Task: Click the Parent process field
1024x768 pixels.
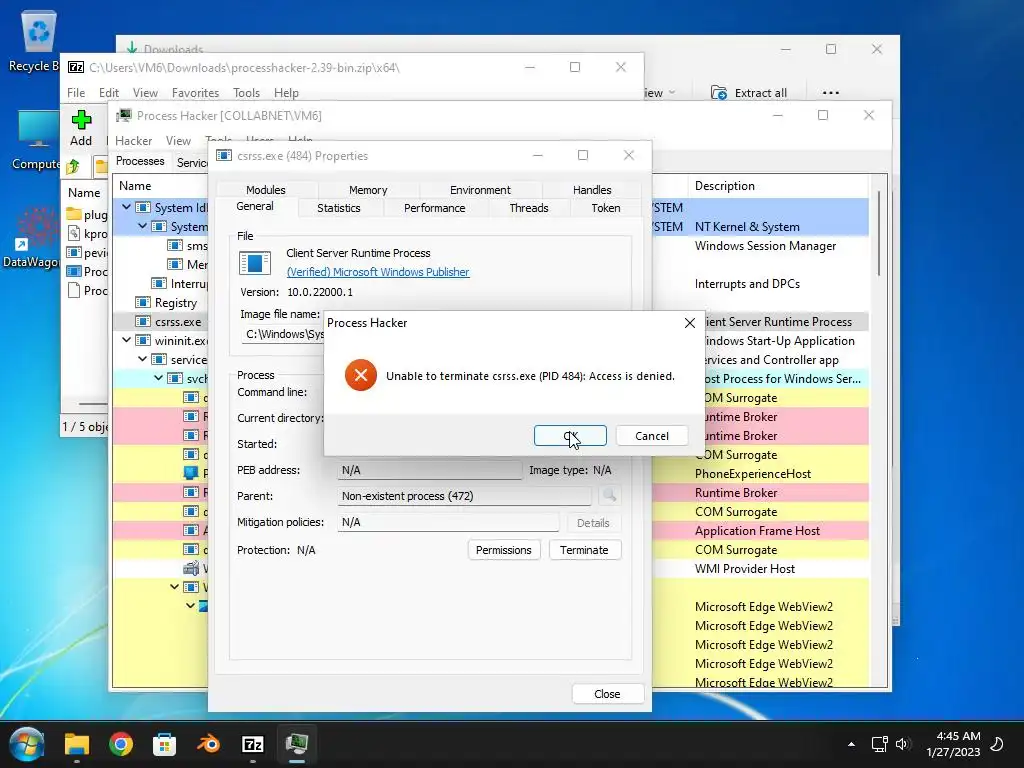Action: pos(464,496)
